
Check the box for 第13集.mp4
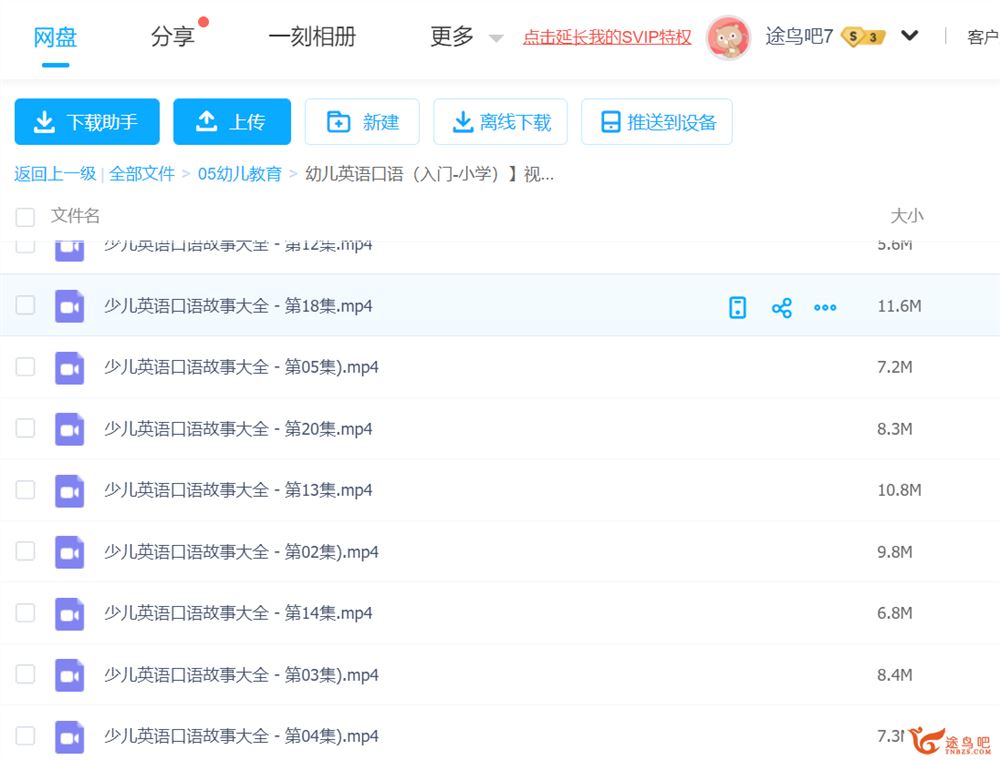pyautogui.click(x=25, y=490)
